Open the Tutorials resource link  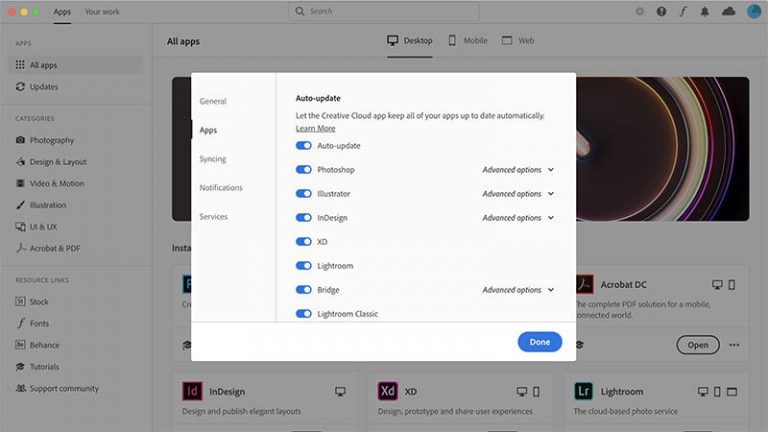coord(37,366)
